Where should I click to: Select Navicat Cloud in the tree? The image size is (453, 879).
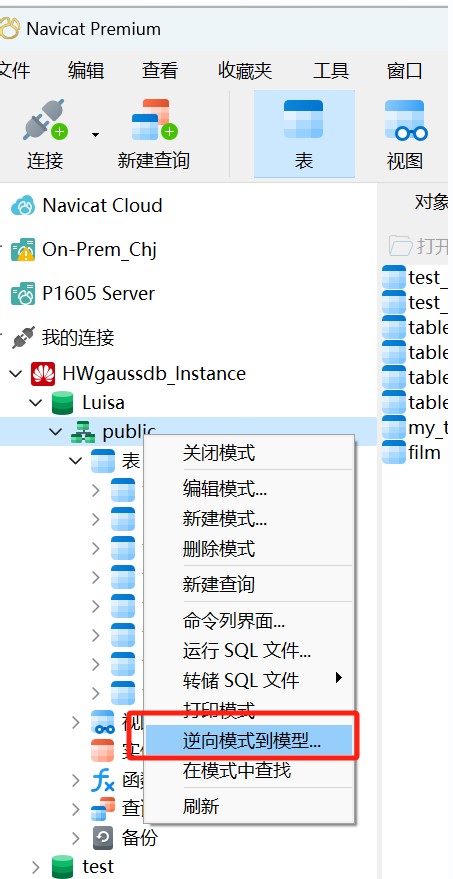(102, 205)
